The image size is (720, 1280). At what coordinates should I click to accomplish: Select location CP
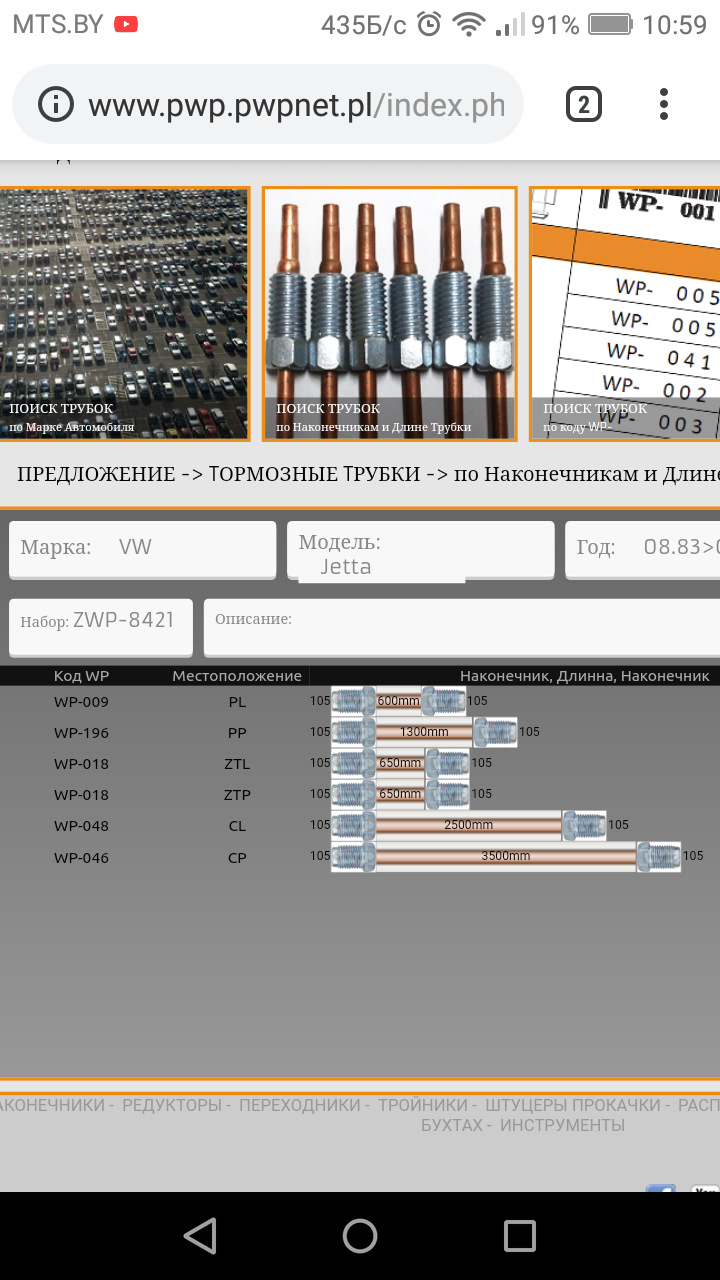pyautogui.click(x=237, y=858)
